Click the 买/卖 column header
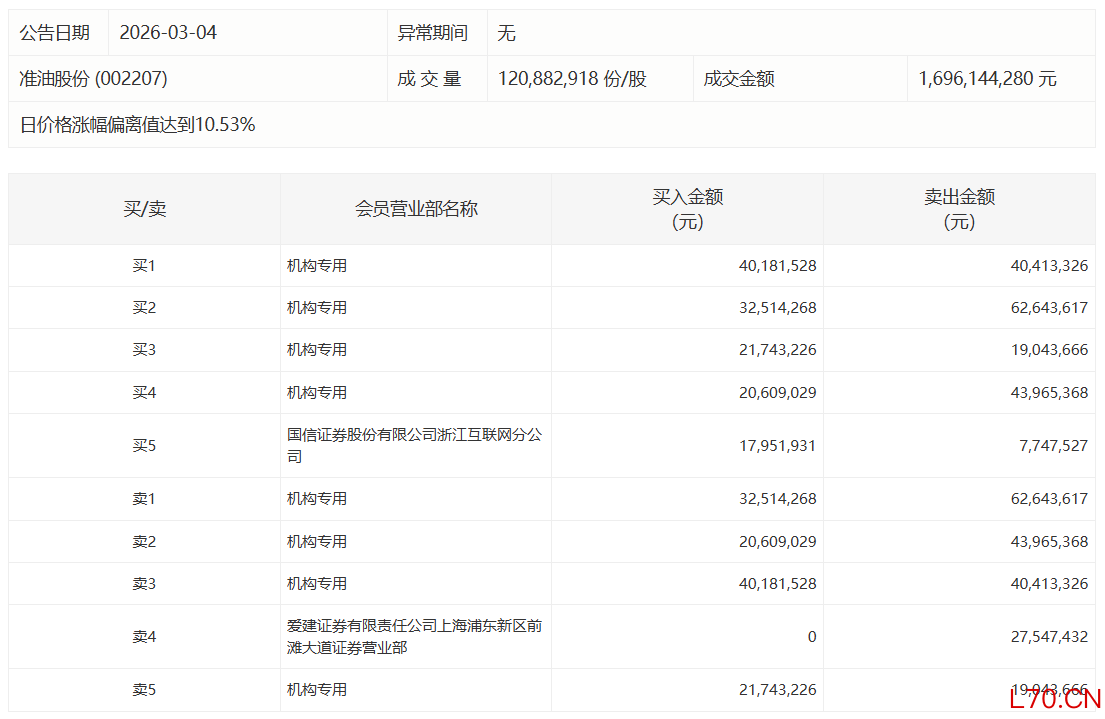The width and height of the screenshot is (1105, 719). coord(144,209)
